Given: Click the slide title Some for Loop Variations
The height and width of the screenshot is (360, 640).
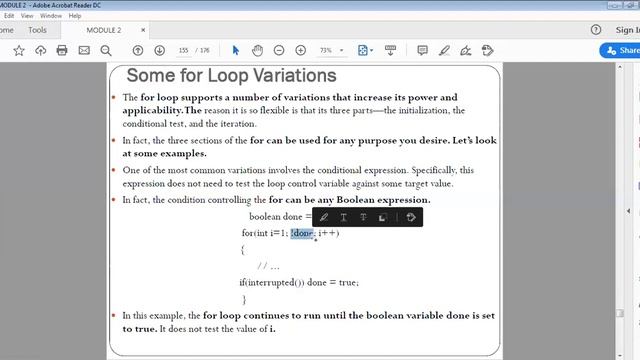Looking at the screenshot, I should (231, 76).
